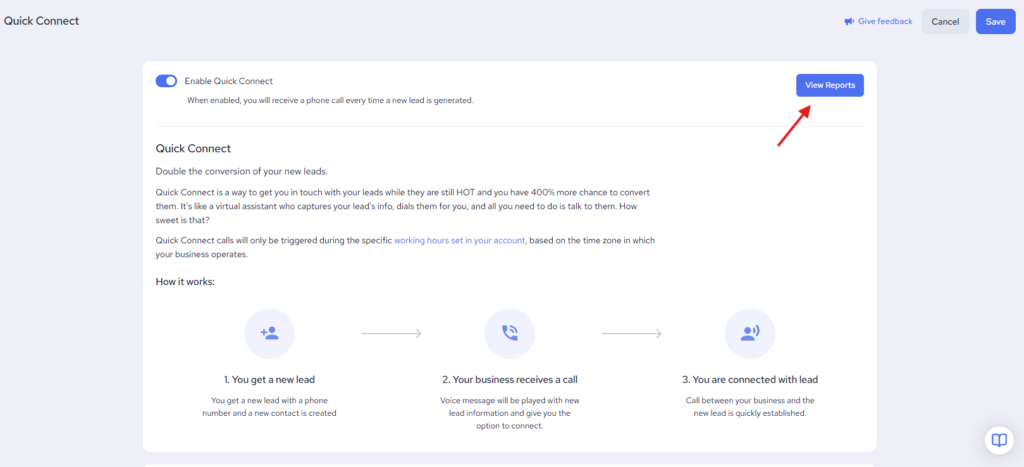Click "2. Your business receives a call" title
1024x467 pixels.
[509, 380]
